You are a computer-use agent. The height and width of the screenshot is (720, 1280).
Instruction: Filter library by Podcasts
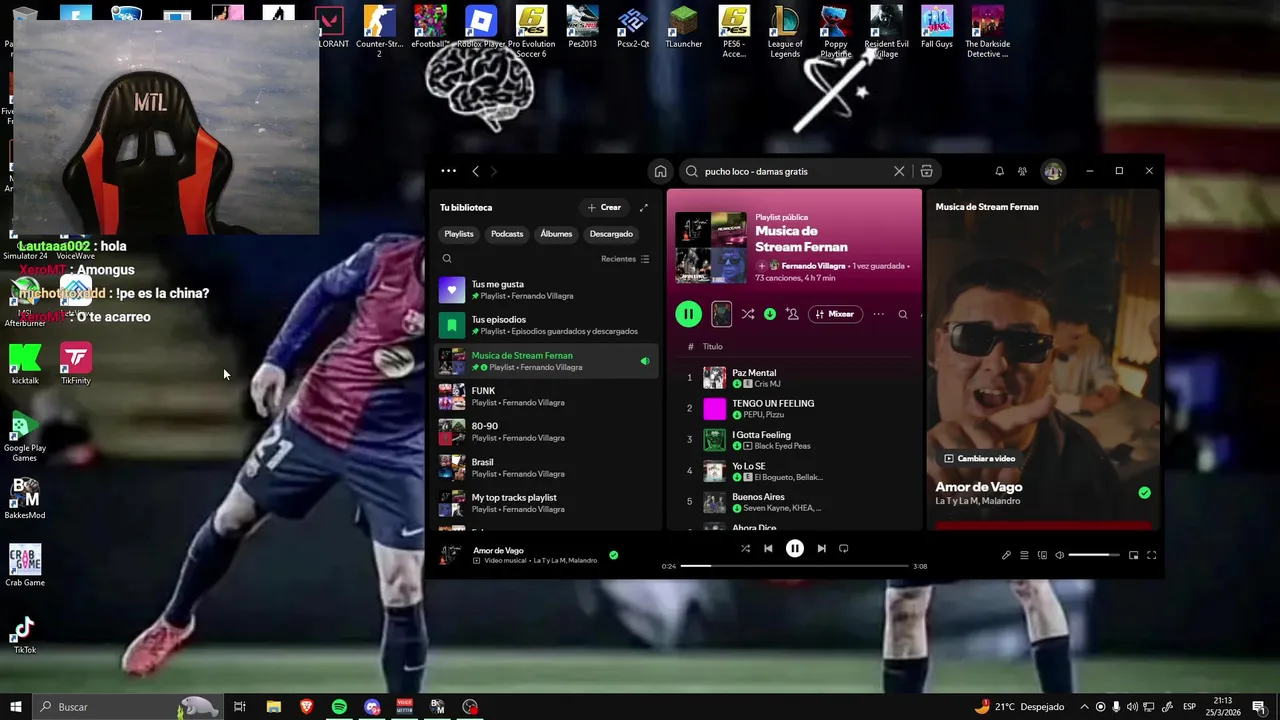(x=507, y=234)
